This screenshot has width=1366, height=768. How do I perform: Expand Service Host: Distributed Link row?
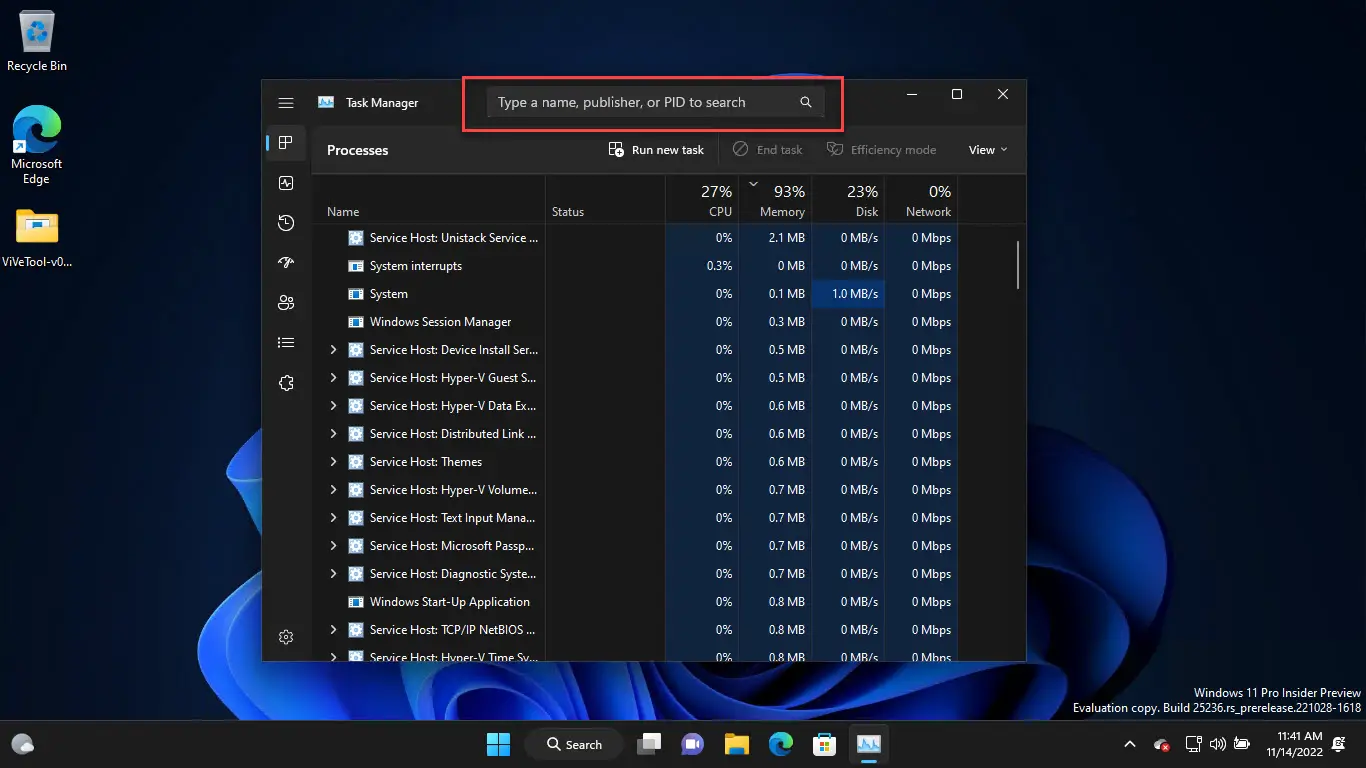[333, 434]
